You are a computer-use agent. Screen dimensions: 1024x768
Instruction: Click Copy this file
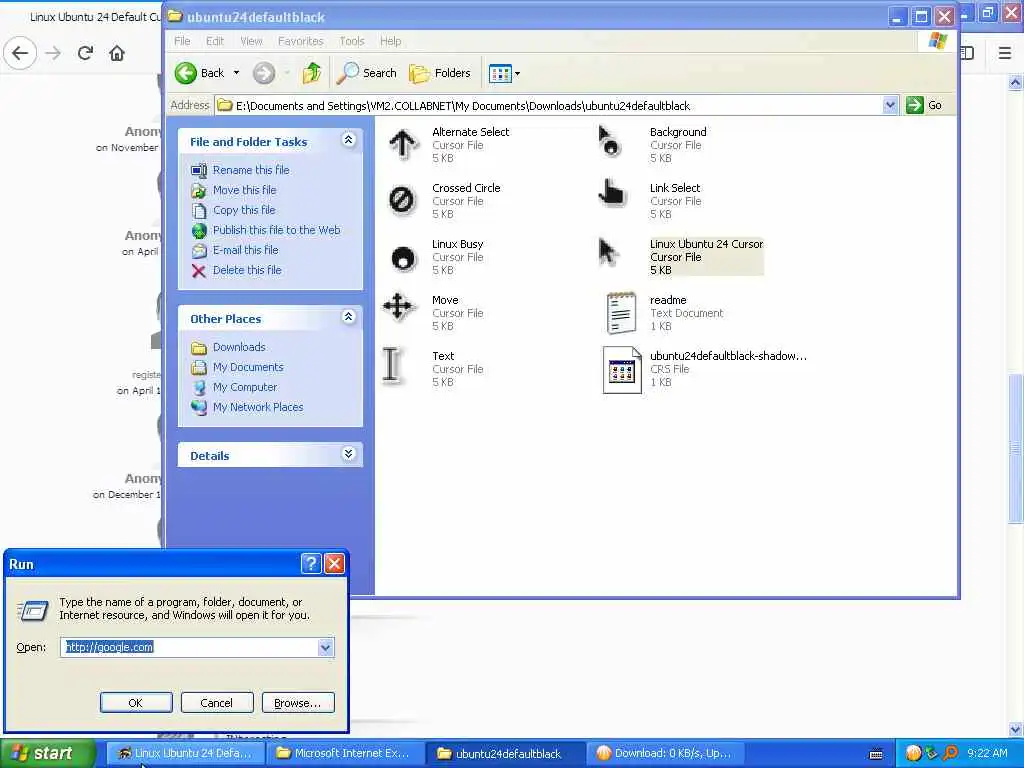(x=244, y=210)
